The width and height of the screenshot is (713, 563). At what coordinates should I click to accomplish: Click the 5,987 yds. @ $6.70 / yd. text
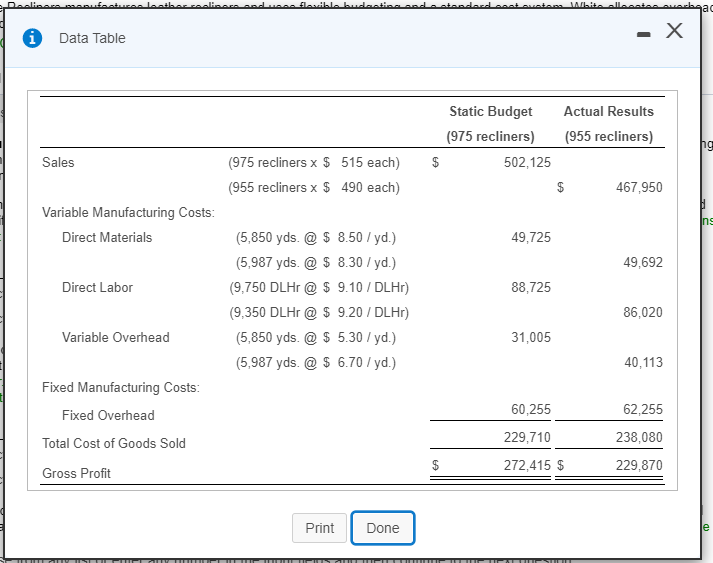pos(316,362)
